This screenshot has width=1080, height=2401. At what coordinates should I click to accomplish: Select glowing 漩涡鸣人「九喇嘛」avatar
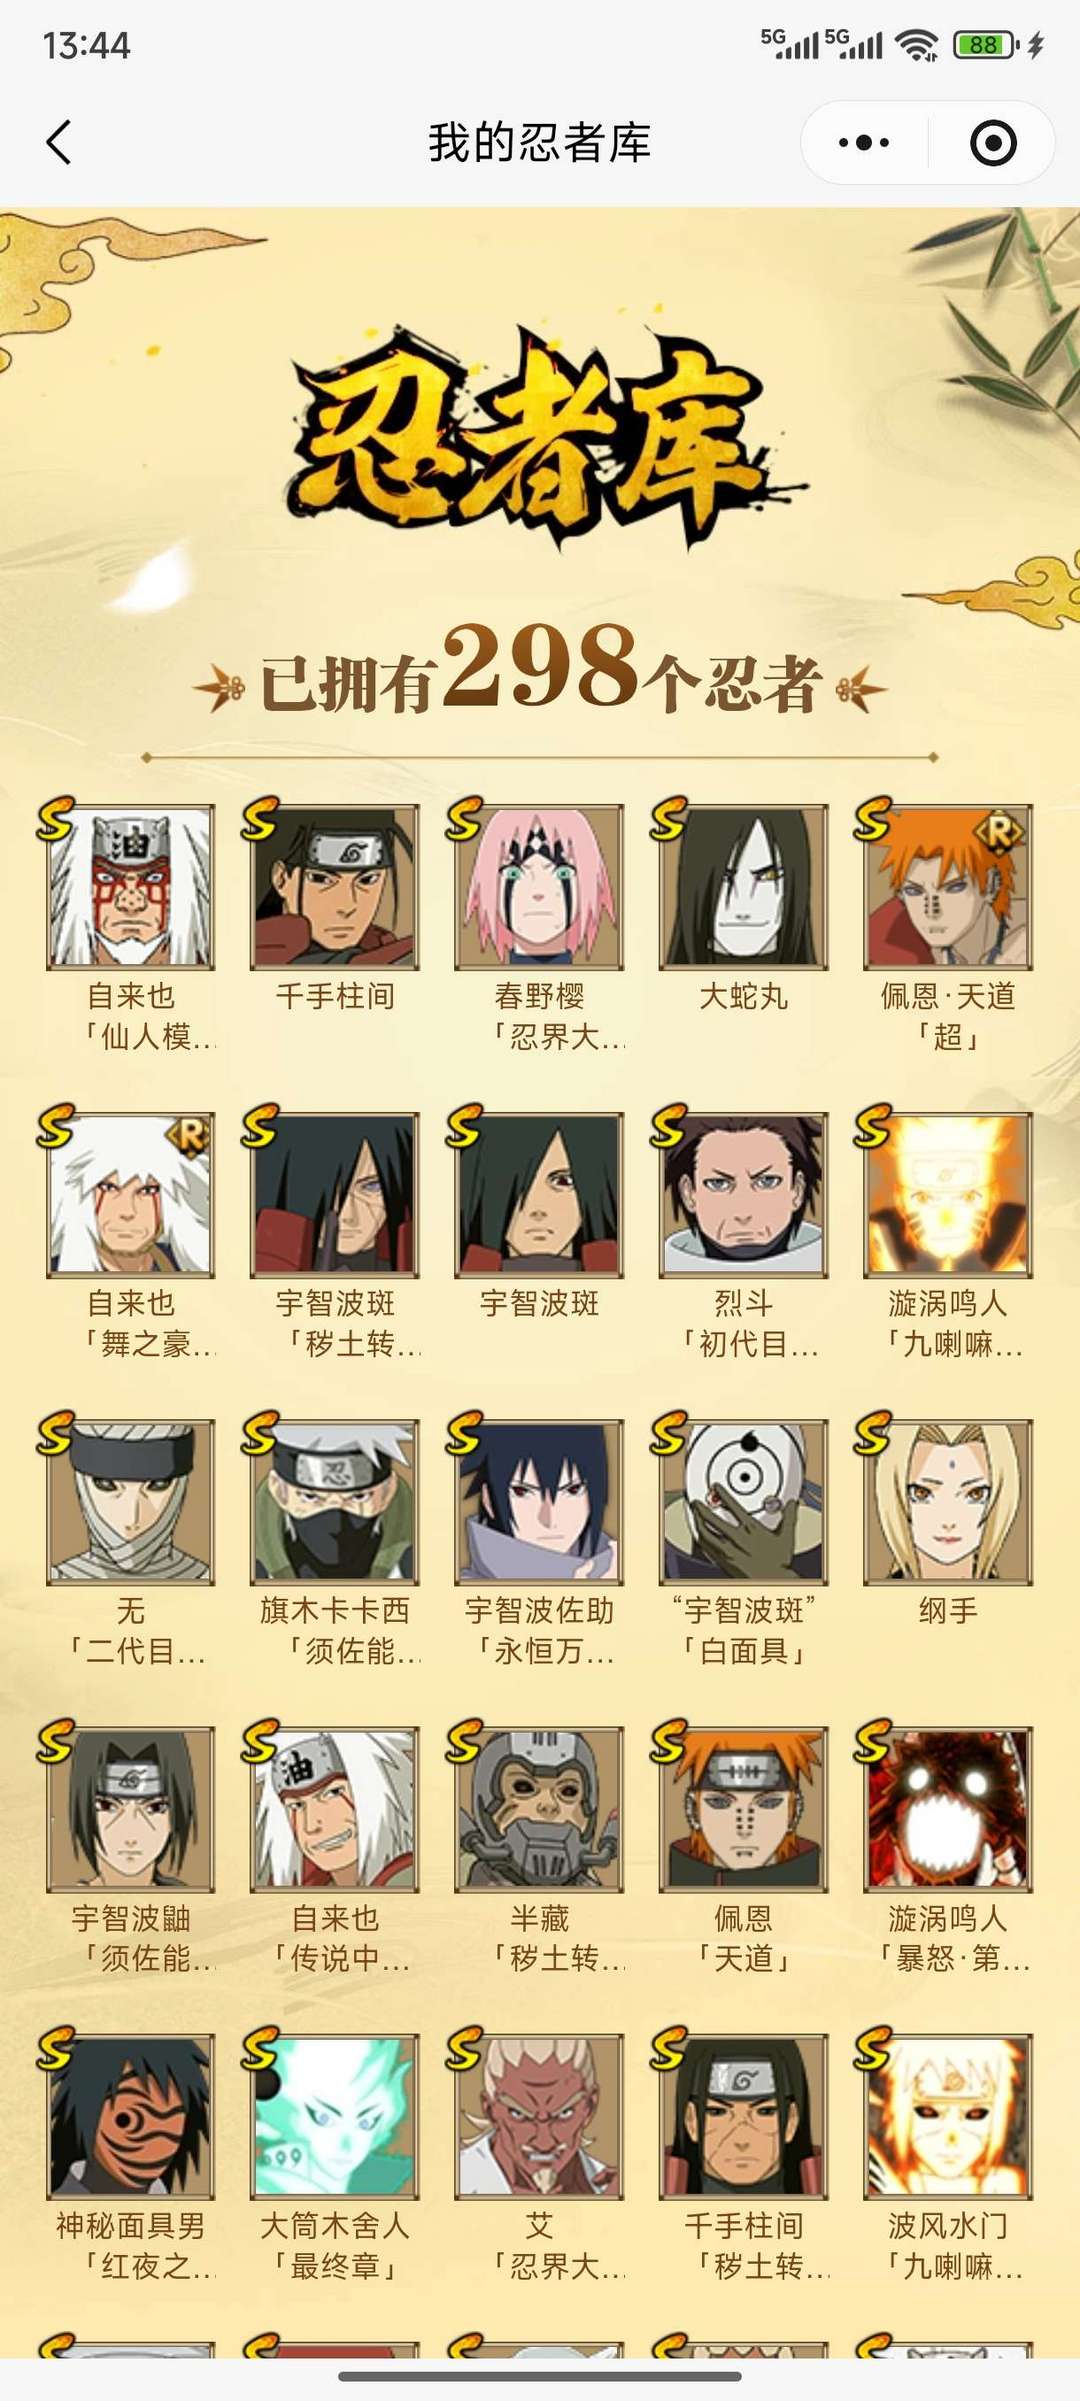[x=947, y=1195]
